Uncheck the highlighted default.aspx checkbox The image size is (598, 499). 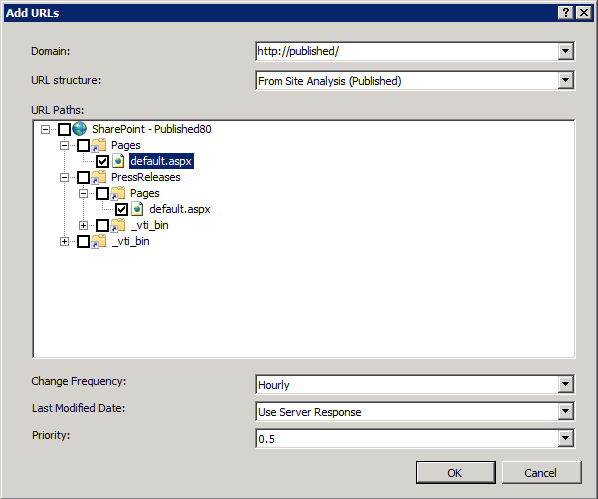pos(103,161)
